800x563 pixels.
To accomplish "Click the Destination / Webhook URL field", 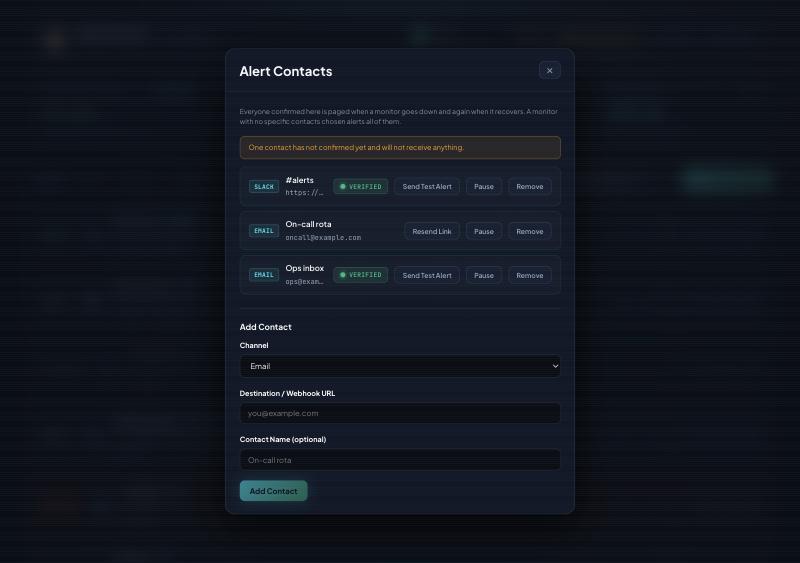I will coord(400,413).
